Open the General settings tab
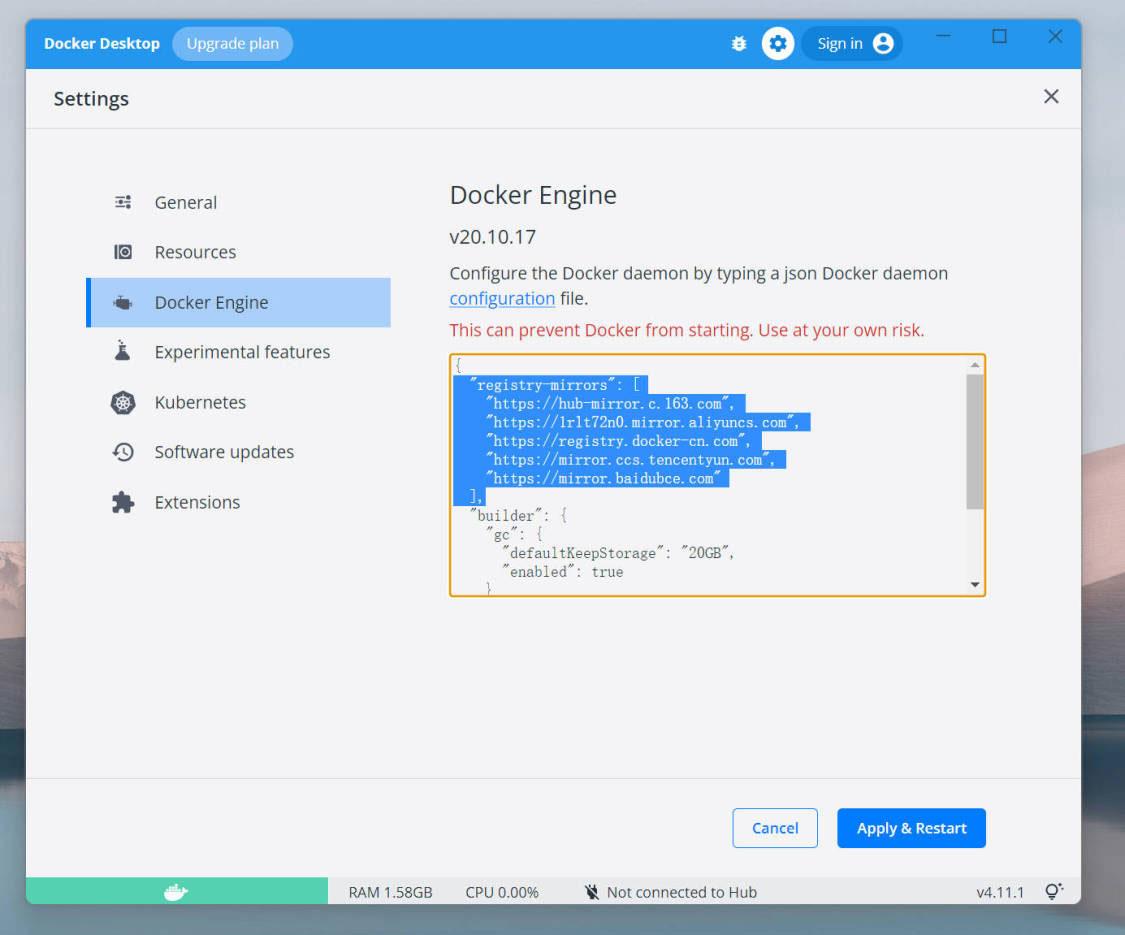The height and width of the screenshot is (935, 1125). (x=185, y=202)
